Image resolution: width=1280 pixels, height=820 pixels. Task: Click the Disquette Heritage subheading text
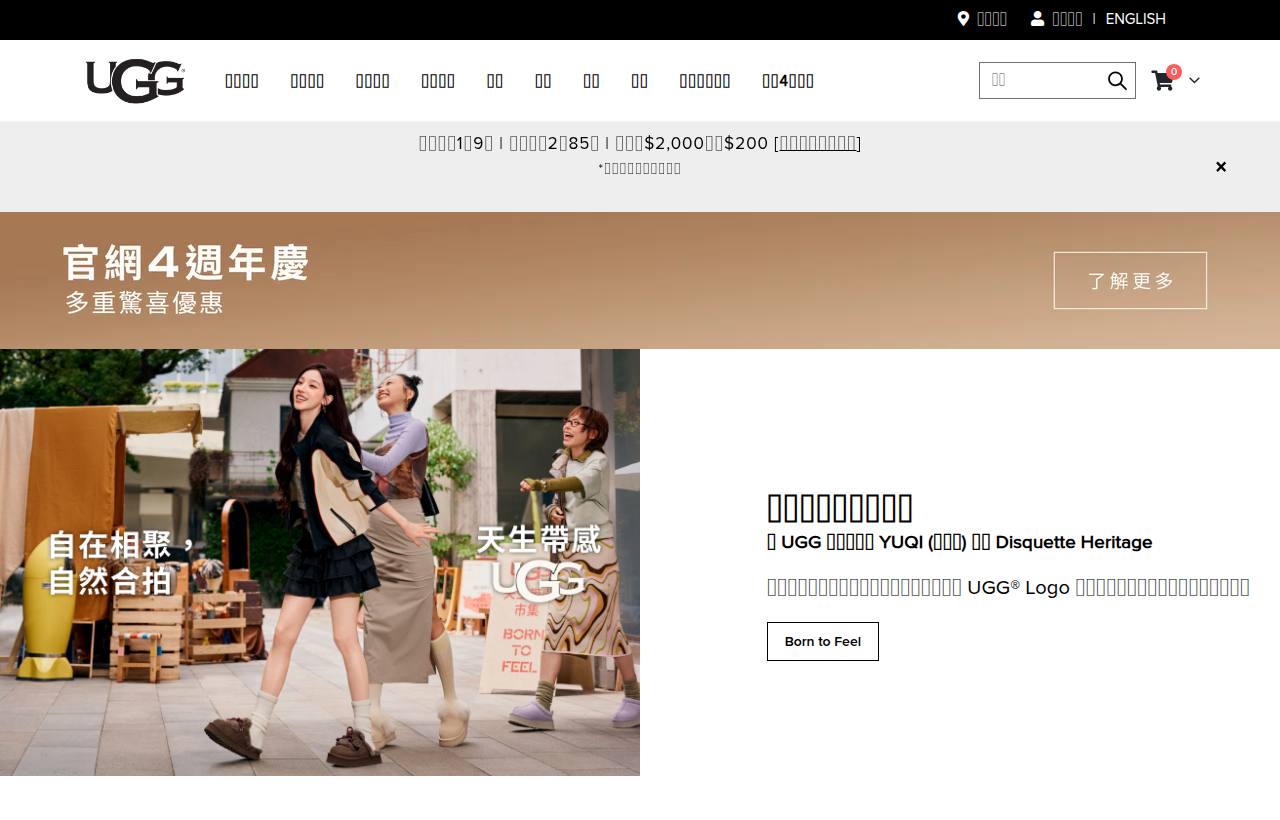pyautogui.click(x=960, y=542)
